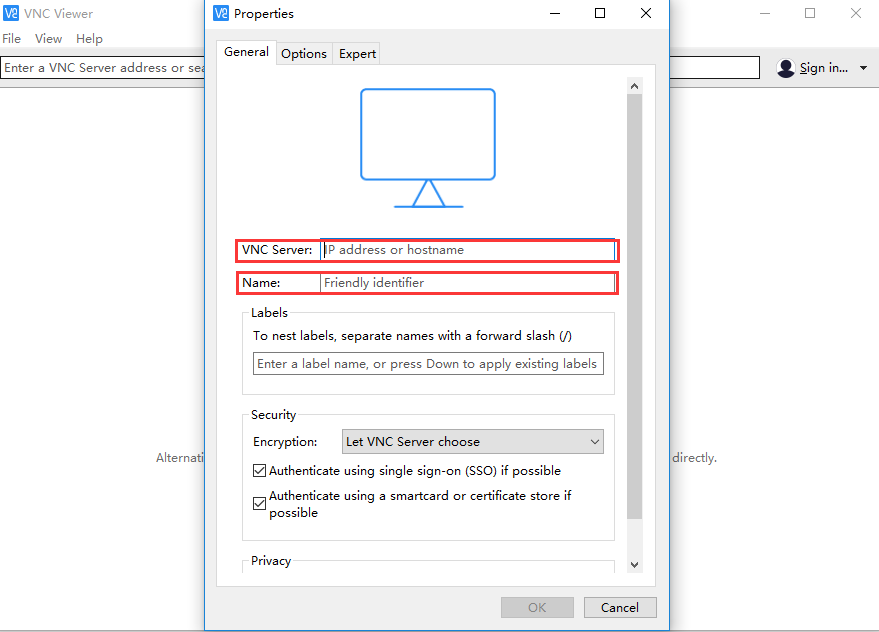Image resolution: width=879 pixels, height=632 pixels.
Task: Click the VNC Viewer logo in main title bar
Action: pyautogui.click(x=12, y=13)
